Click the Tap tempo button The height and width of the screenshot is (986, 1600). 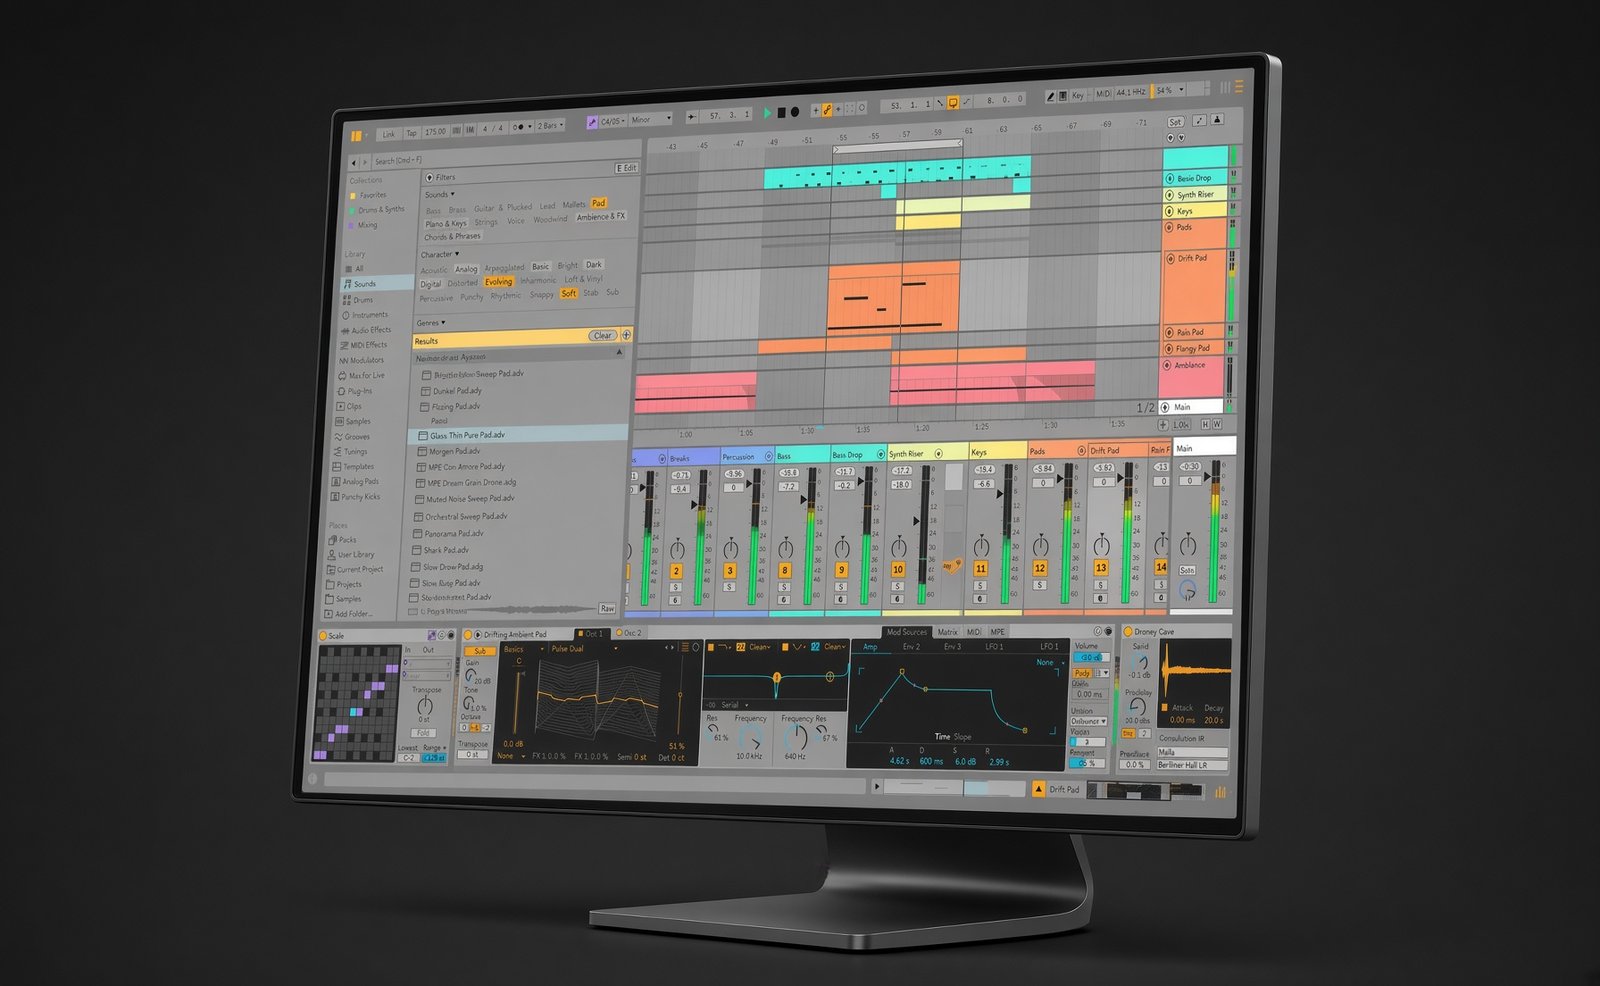(x=411, y=133)
